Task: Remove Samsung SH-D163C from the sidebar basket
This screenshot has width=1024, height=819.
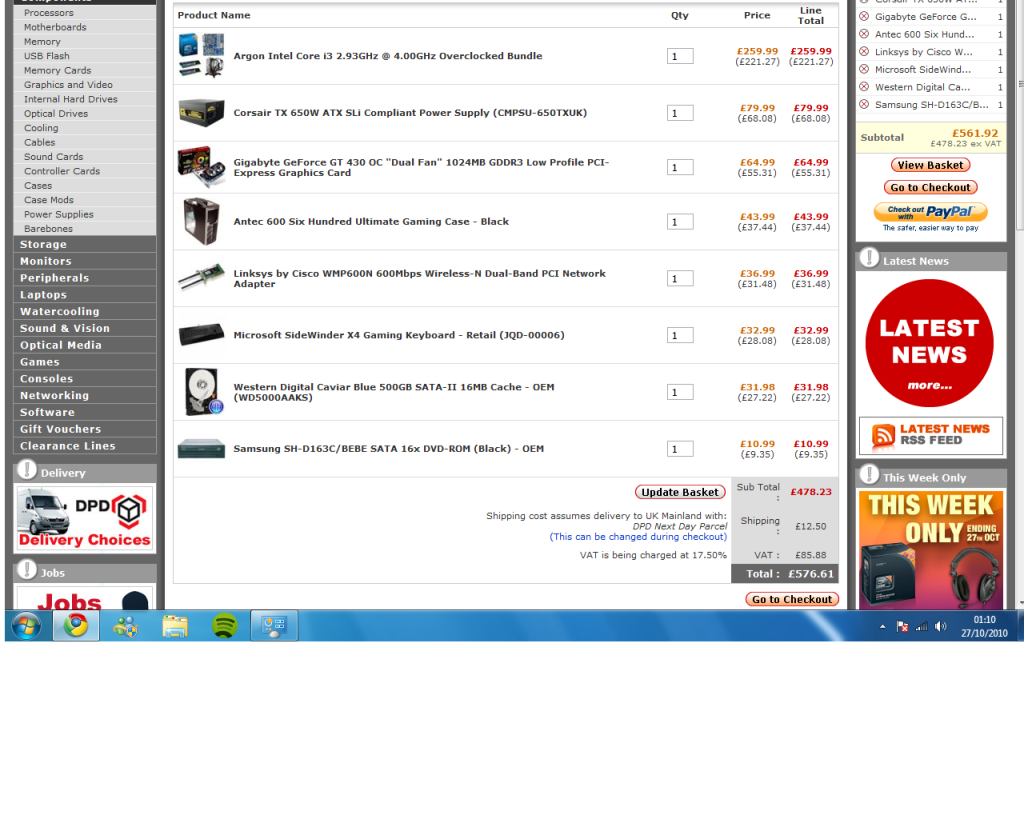Action: tap(864, 104)
